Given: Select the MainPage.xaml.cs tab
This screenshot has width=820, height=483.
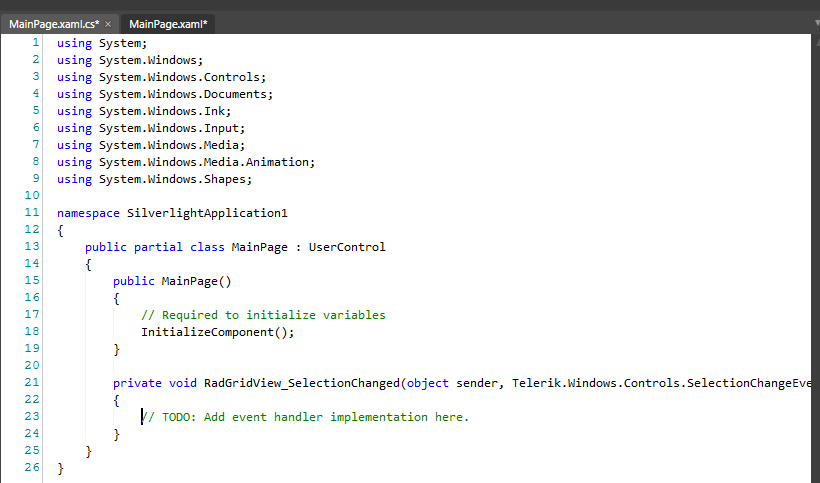Looking at the screenshot, I should 54,24.
